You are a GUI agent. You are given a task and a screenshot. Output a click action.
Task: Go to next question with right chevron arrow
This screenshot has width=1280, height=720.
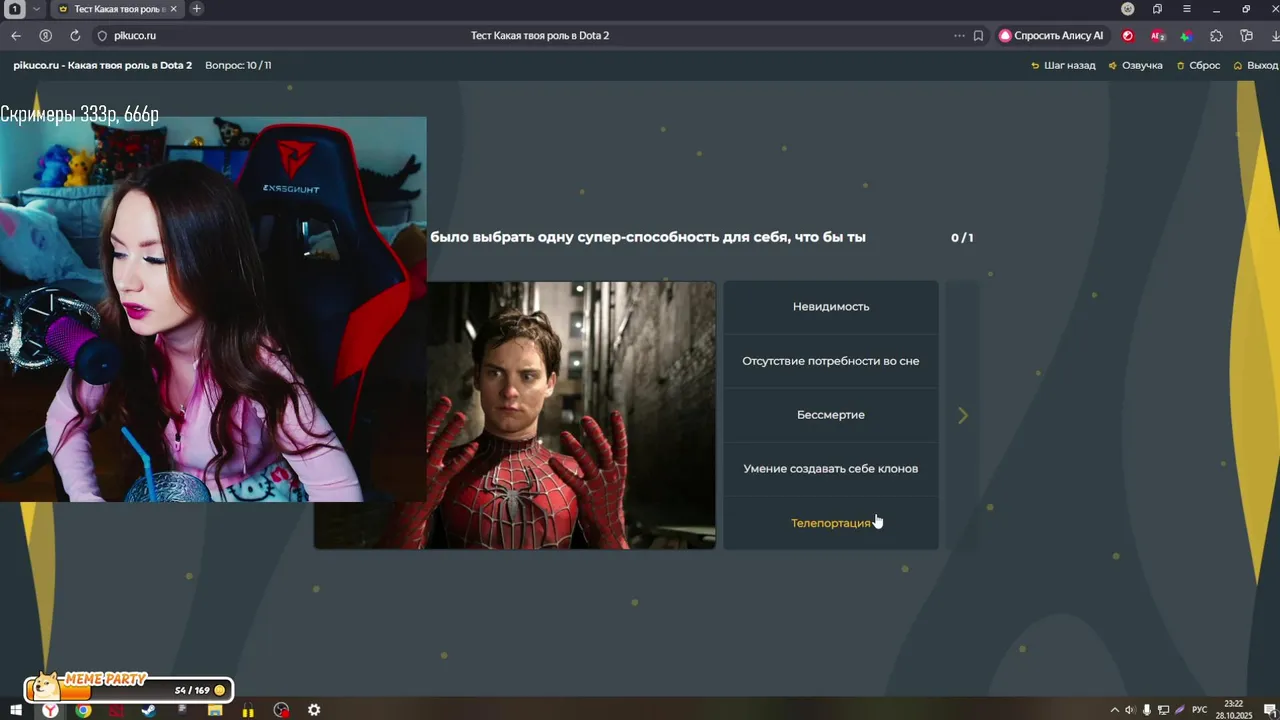[x=963, y=415]
